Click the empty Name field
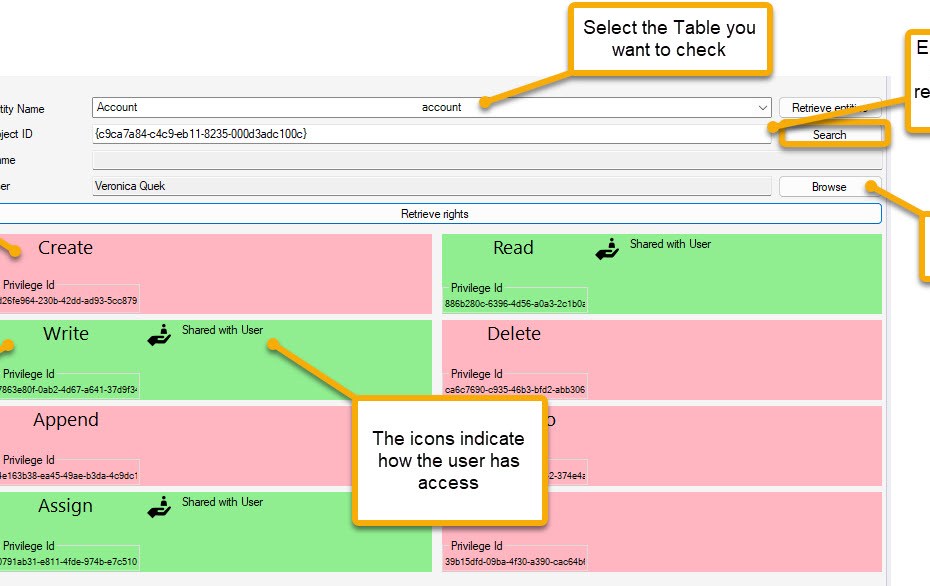The width and height of the screenshot is (930, 586). pos(487,160)
